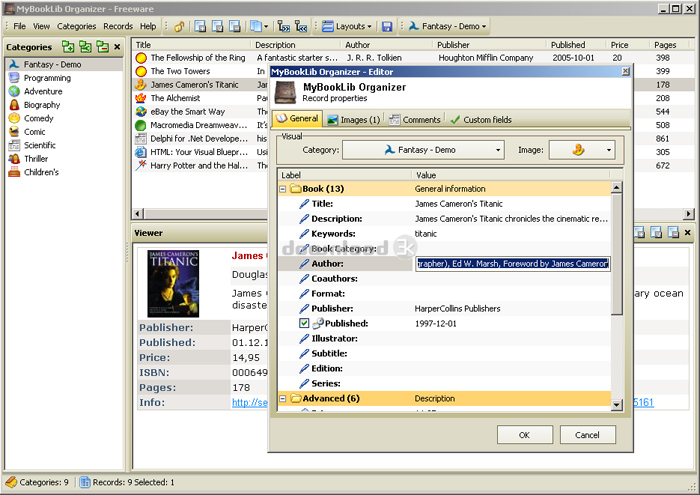Click edit category icon in Categories header

coord(85,46)
